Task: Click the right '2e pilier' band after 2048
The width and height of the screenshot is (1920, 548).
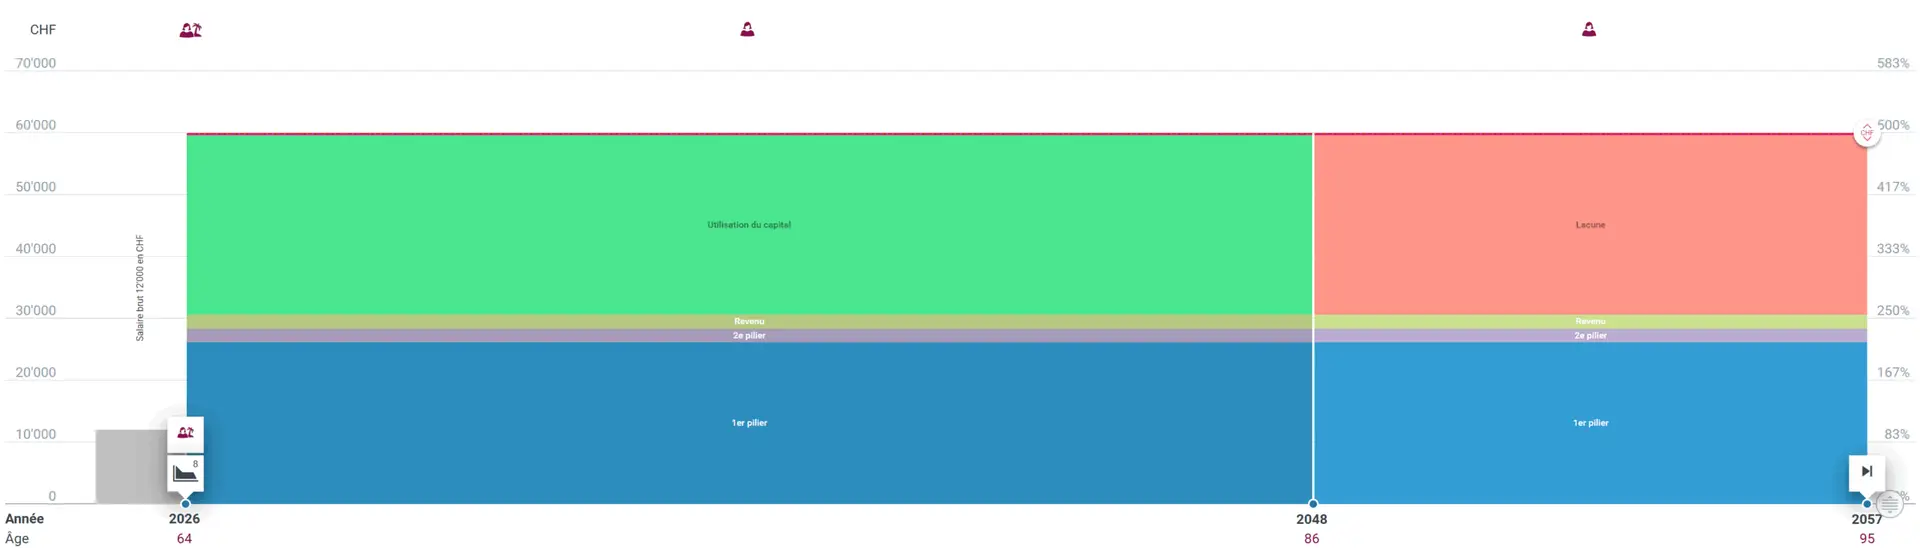Action: pos(1590,336)
